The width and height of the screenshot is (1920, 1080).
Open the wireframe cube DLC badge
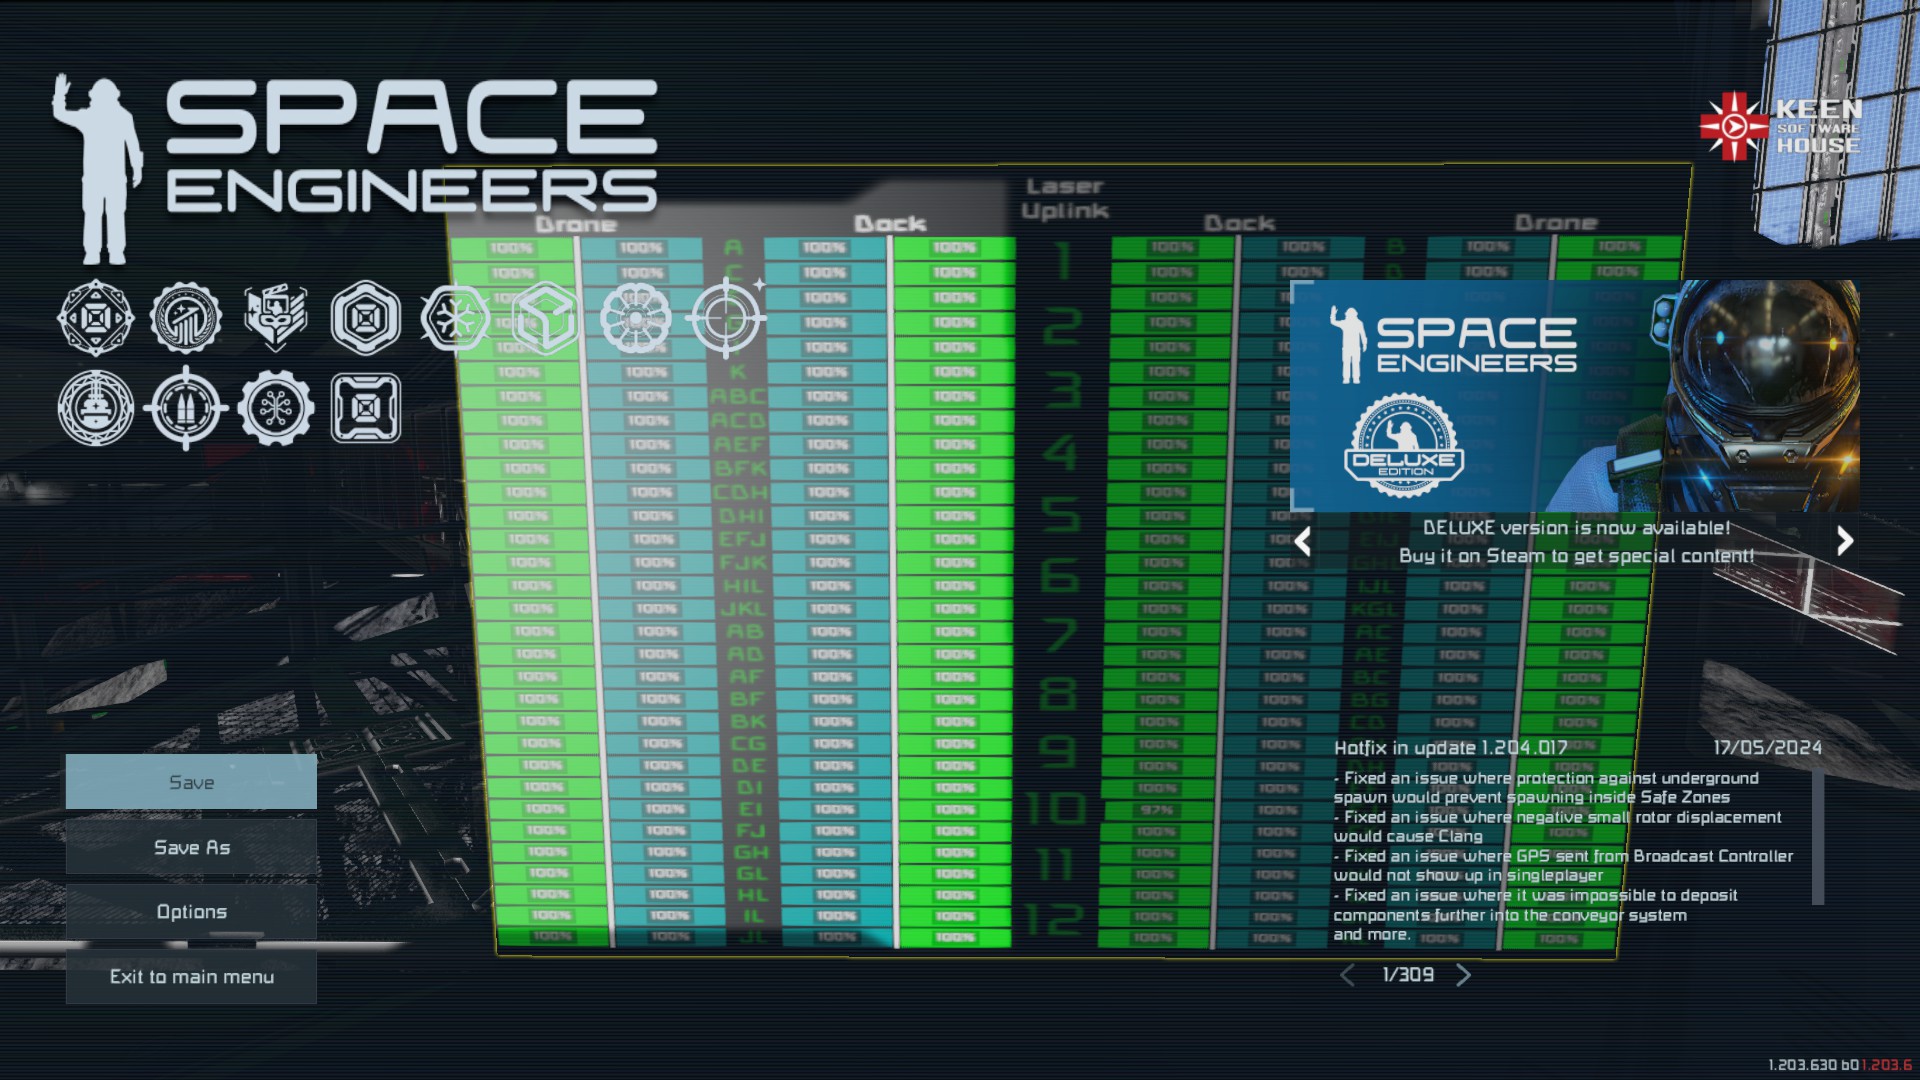(545, 318)
